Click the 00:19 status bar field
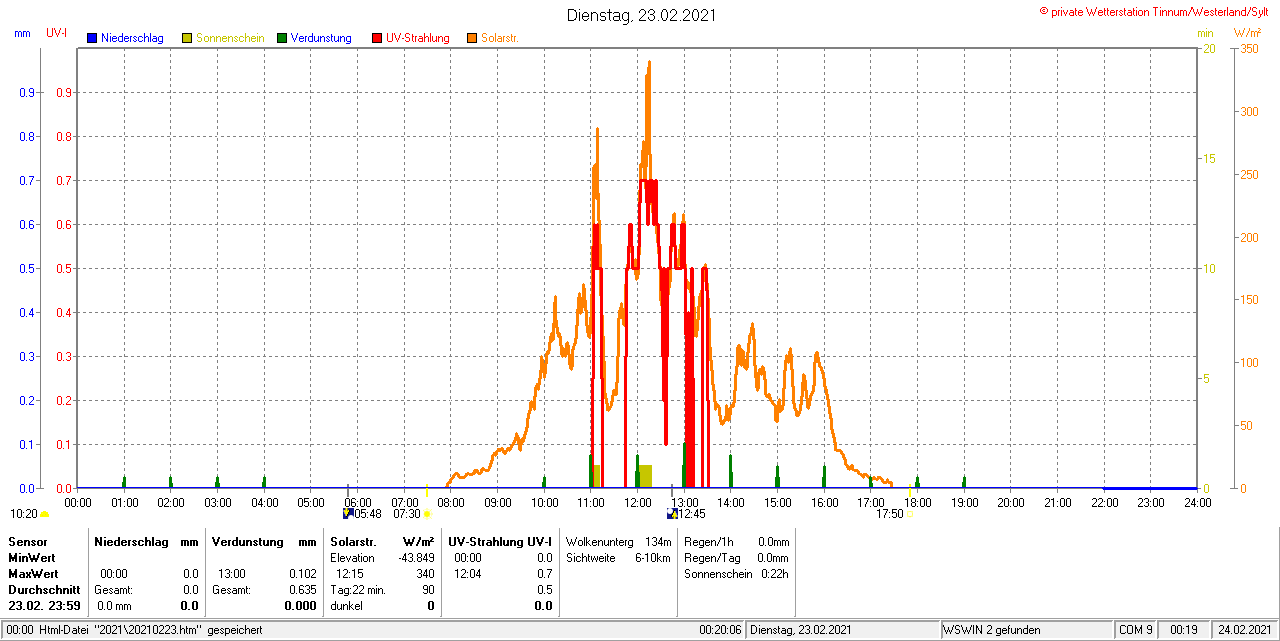Viewport: 1280px width, 641px height. pos(1184,630)
